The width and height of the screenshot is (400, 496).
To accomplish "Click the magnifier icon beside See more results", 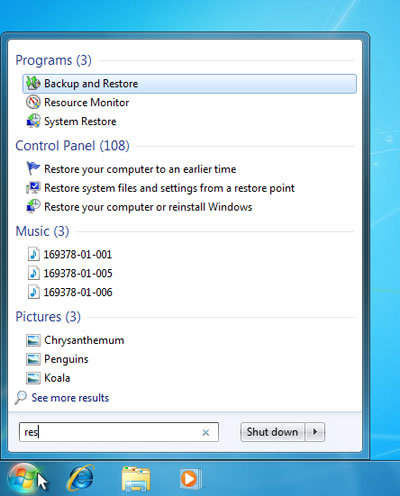I will 21,397.
